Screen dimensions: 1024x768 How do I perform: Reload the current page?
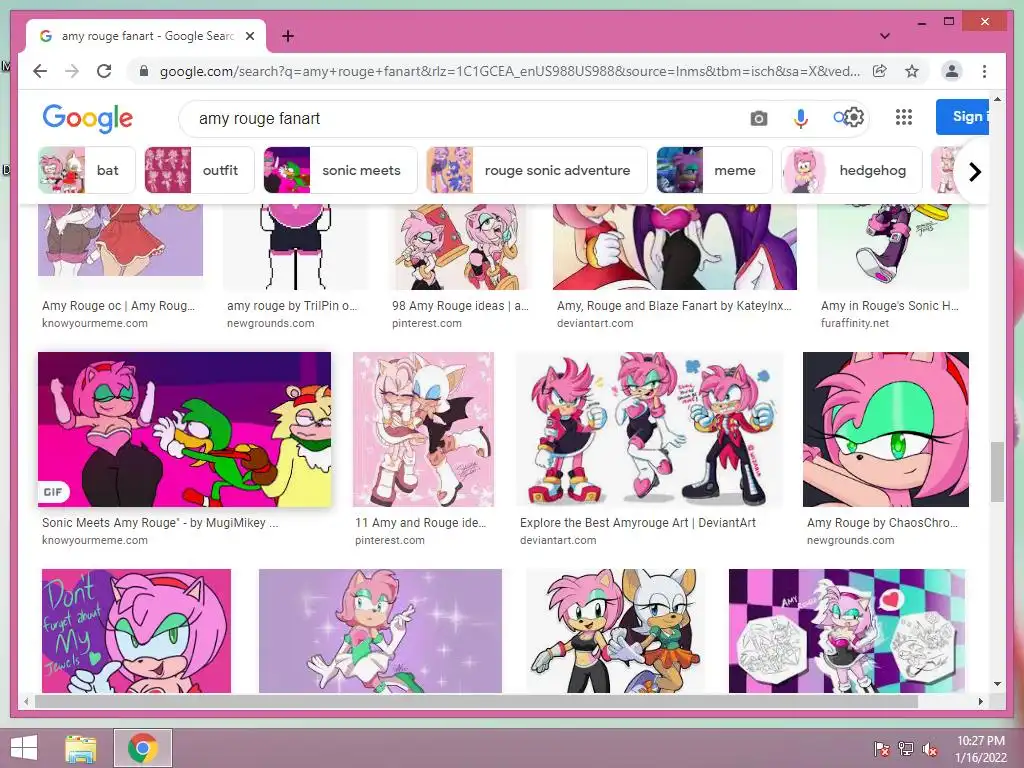[x=104, y=71]
